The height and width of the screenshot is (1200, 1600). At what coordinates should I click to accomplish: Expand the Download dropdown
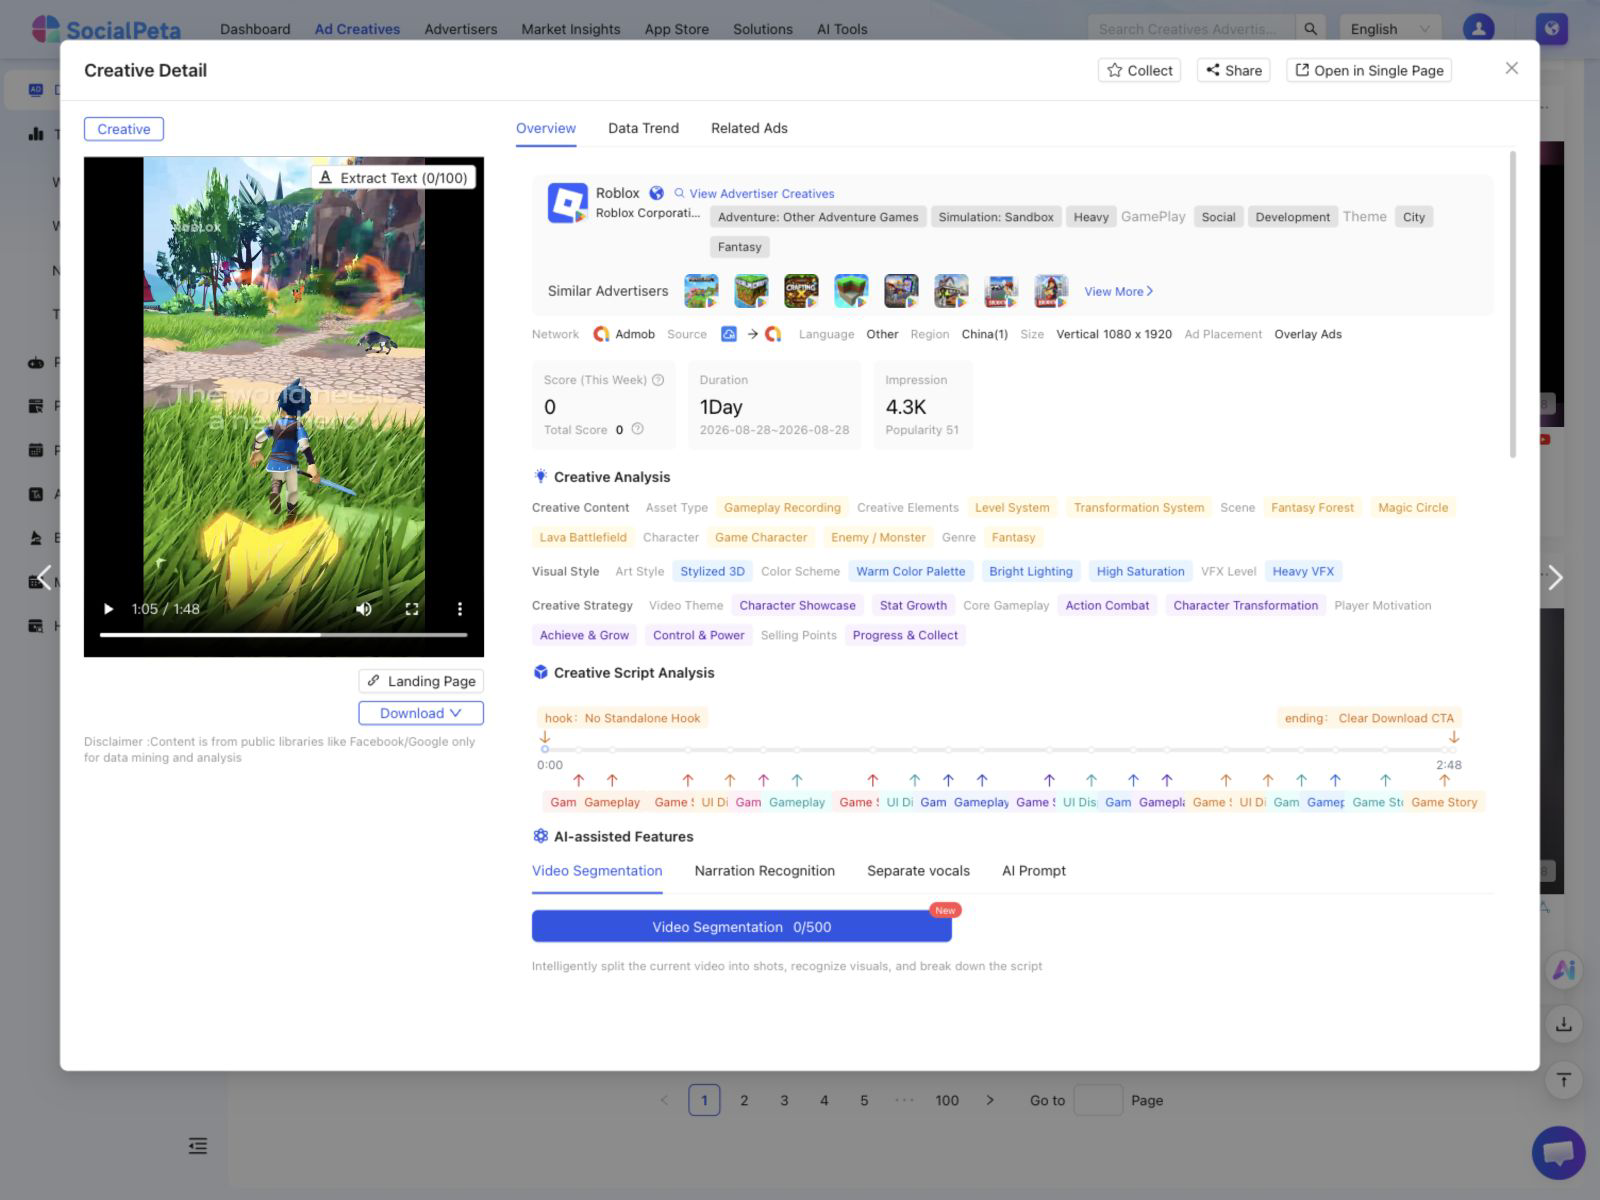coord(421,713)
